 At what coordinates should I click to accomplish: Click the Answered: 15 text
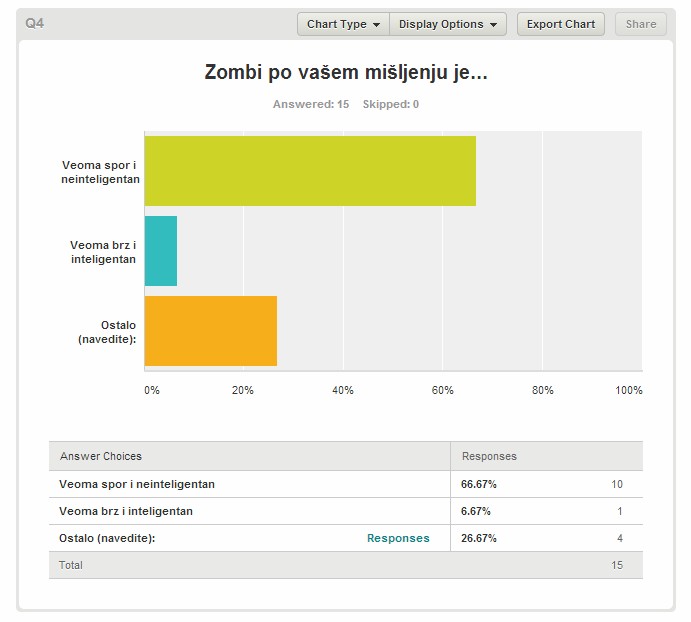311,104
